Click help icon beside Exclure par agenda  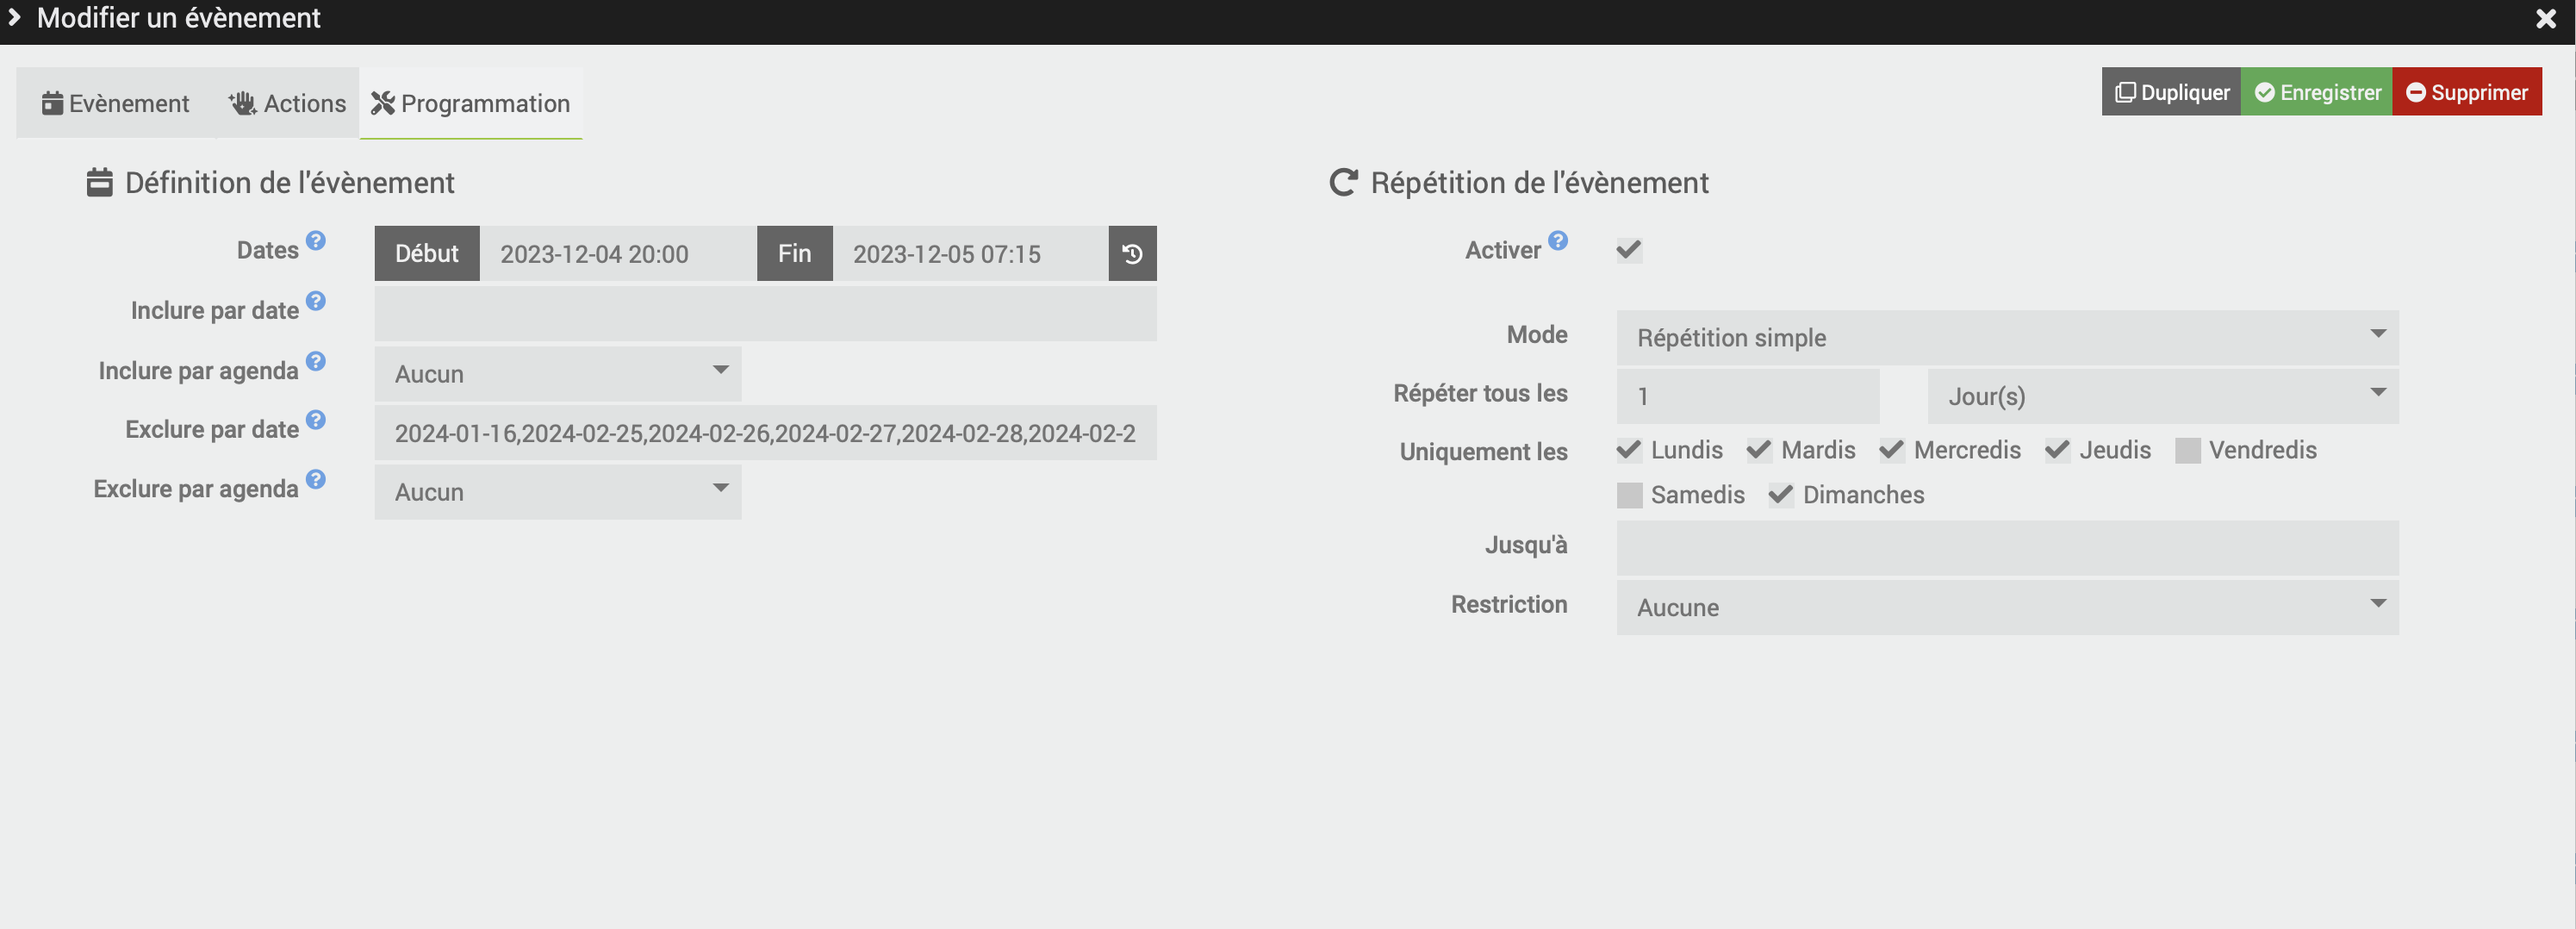(316, 479)
